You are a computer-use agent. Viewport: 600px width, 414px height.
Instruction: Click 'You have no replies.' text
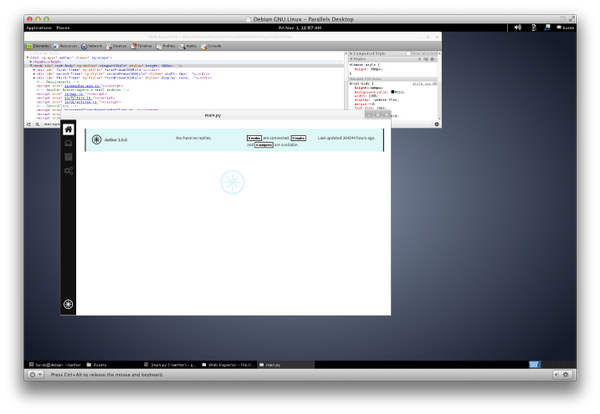click(x=193, y=138)
